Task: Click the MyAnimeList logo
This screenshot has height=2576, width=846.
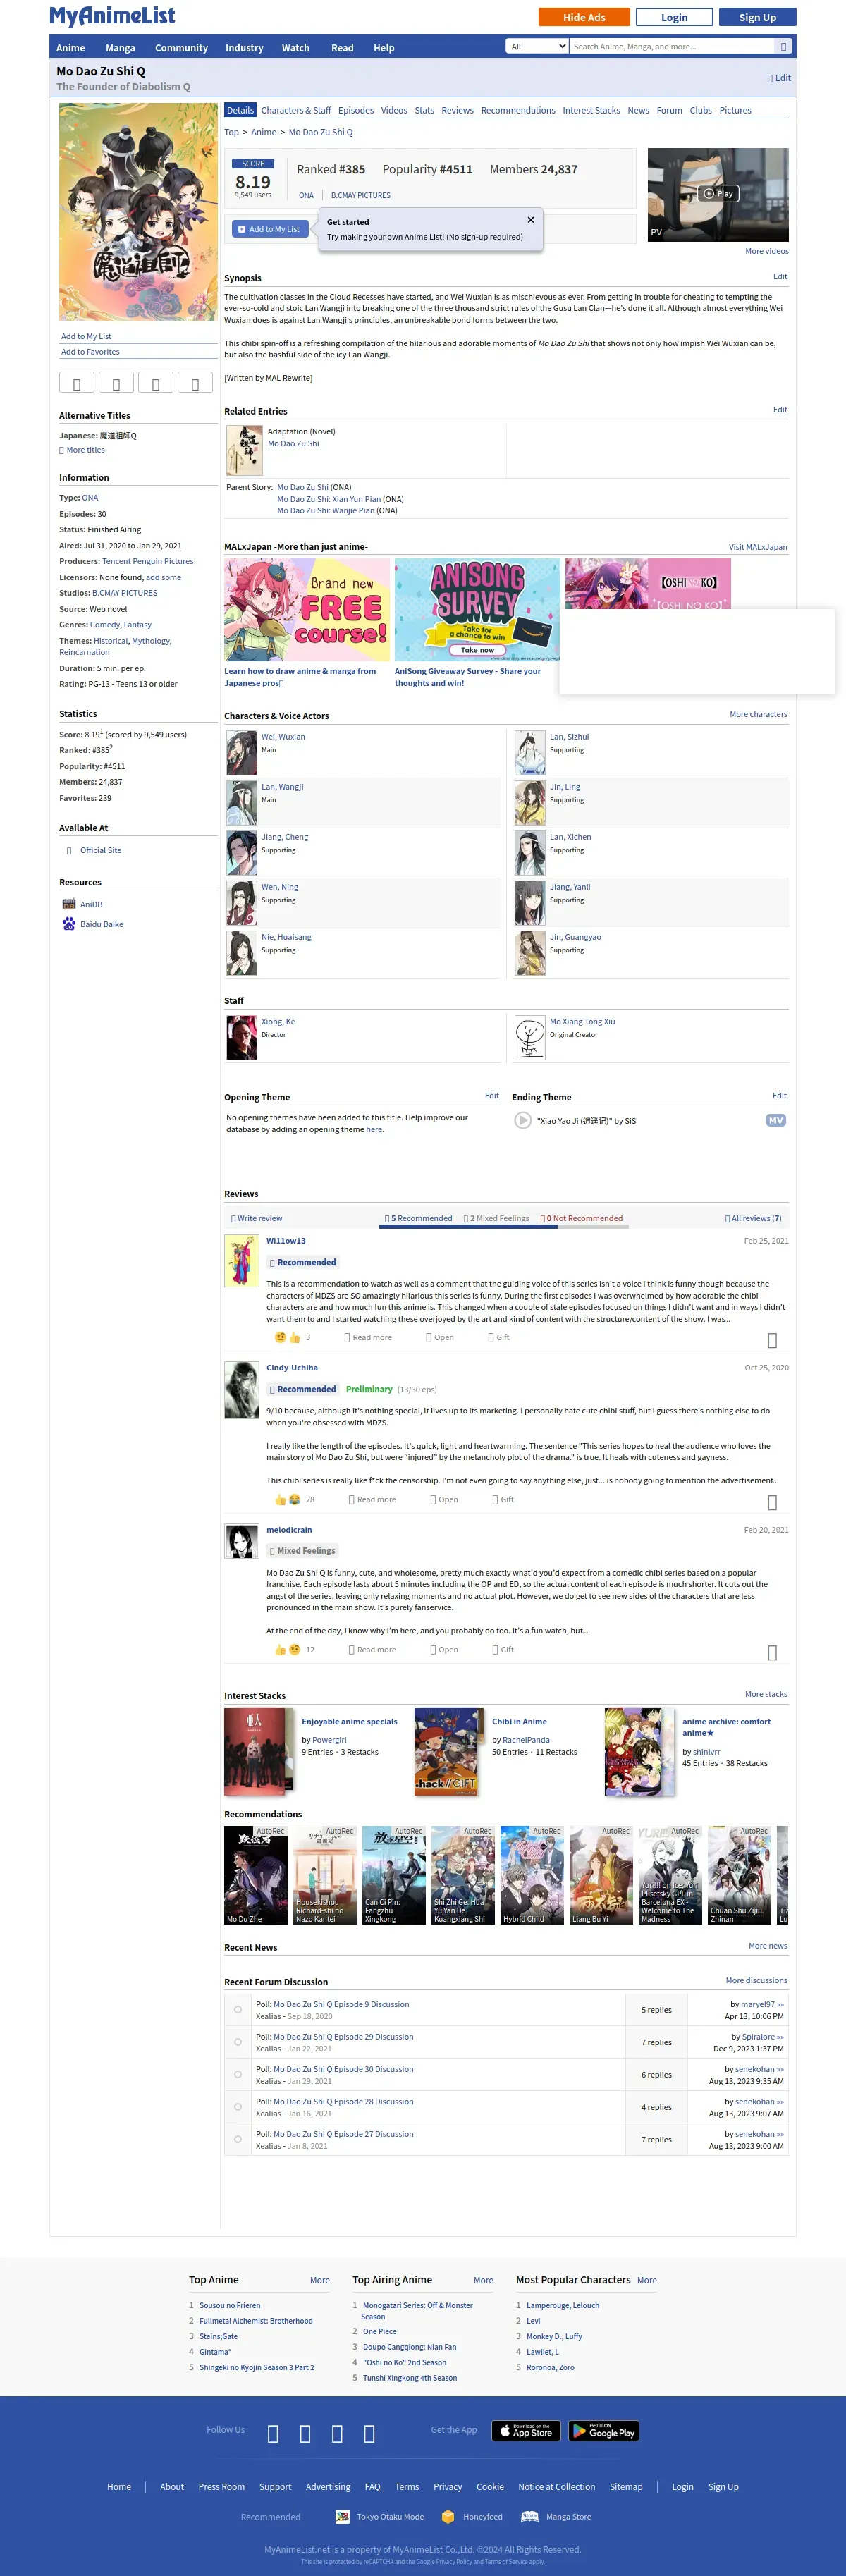Action: tap(112, 16)
